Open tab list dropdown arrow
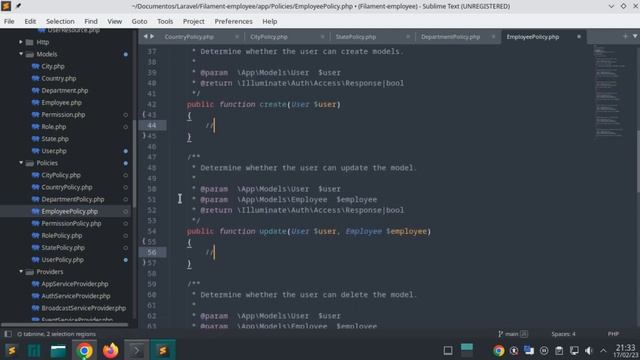Image resolution: width=640 pixels, height=360 pixels. (x=635, y=36)
